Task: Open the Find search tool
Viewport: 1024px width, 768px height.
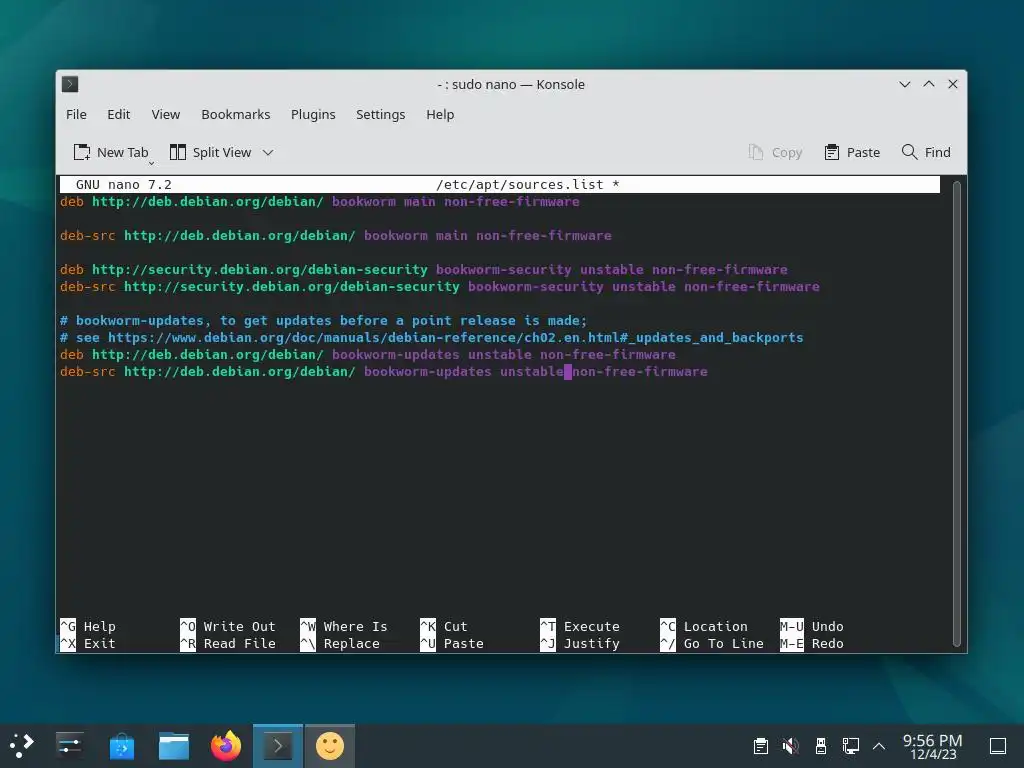Action: 926,152
